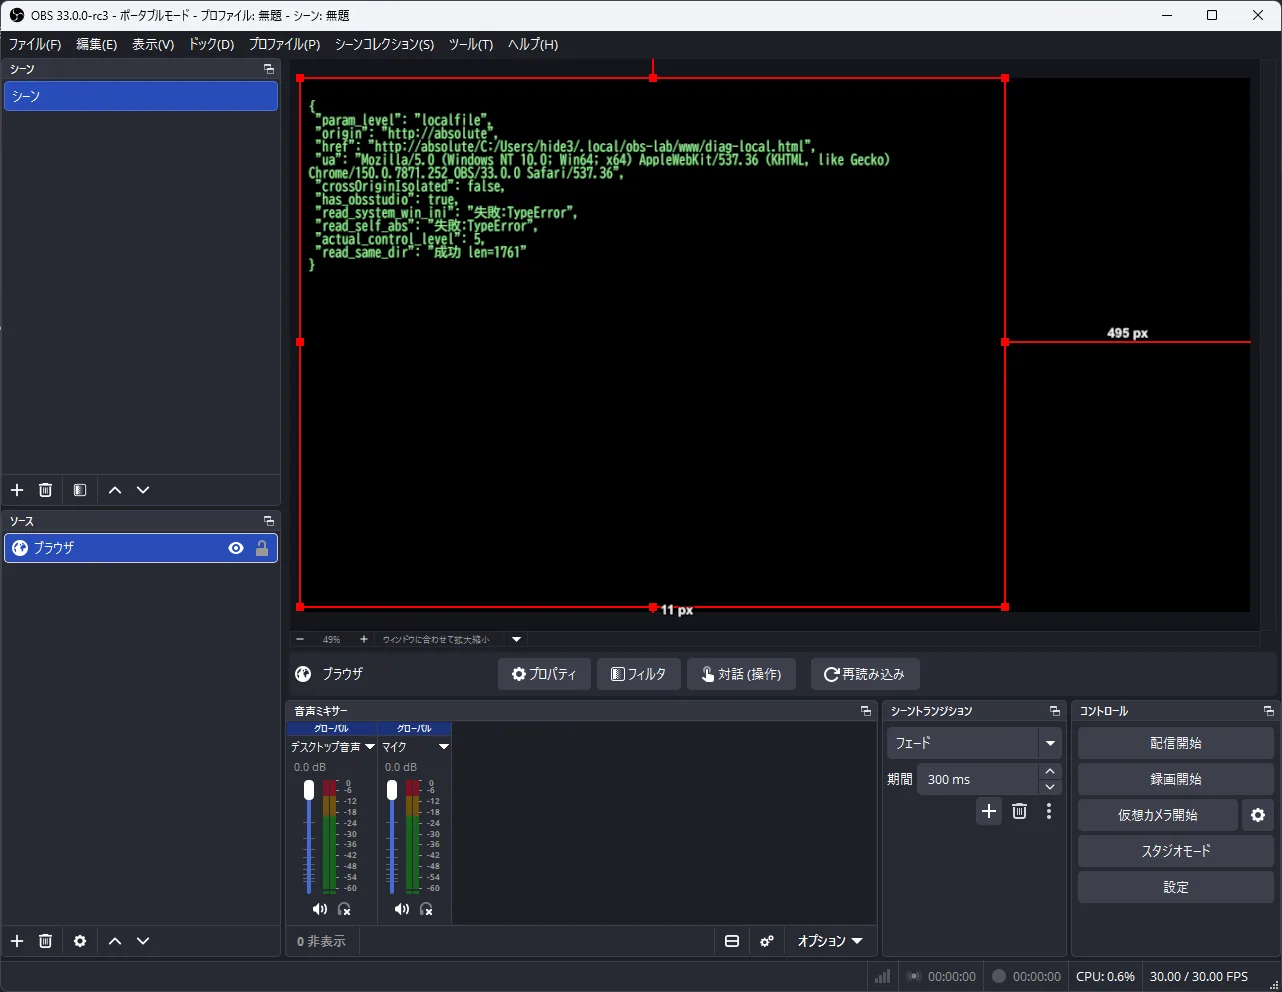Toggle monitoring for マイク channel
This screenshot has height=992, width=1282.
pos(427,909)
